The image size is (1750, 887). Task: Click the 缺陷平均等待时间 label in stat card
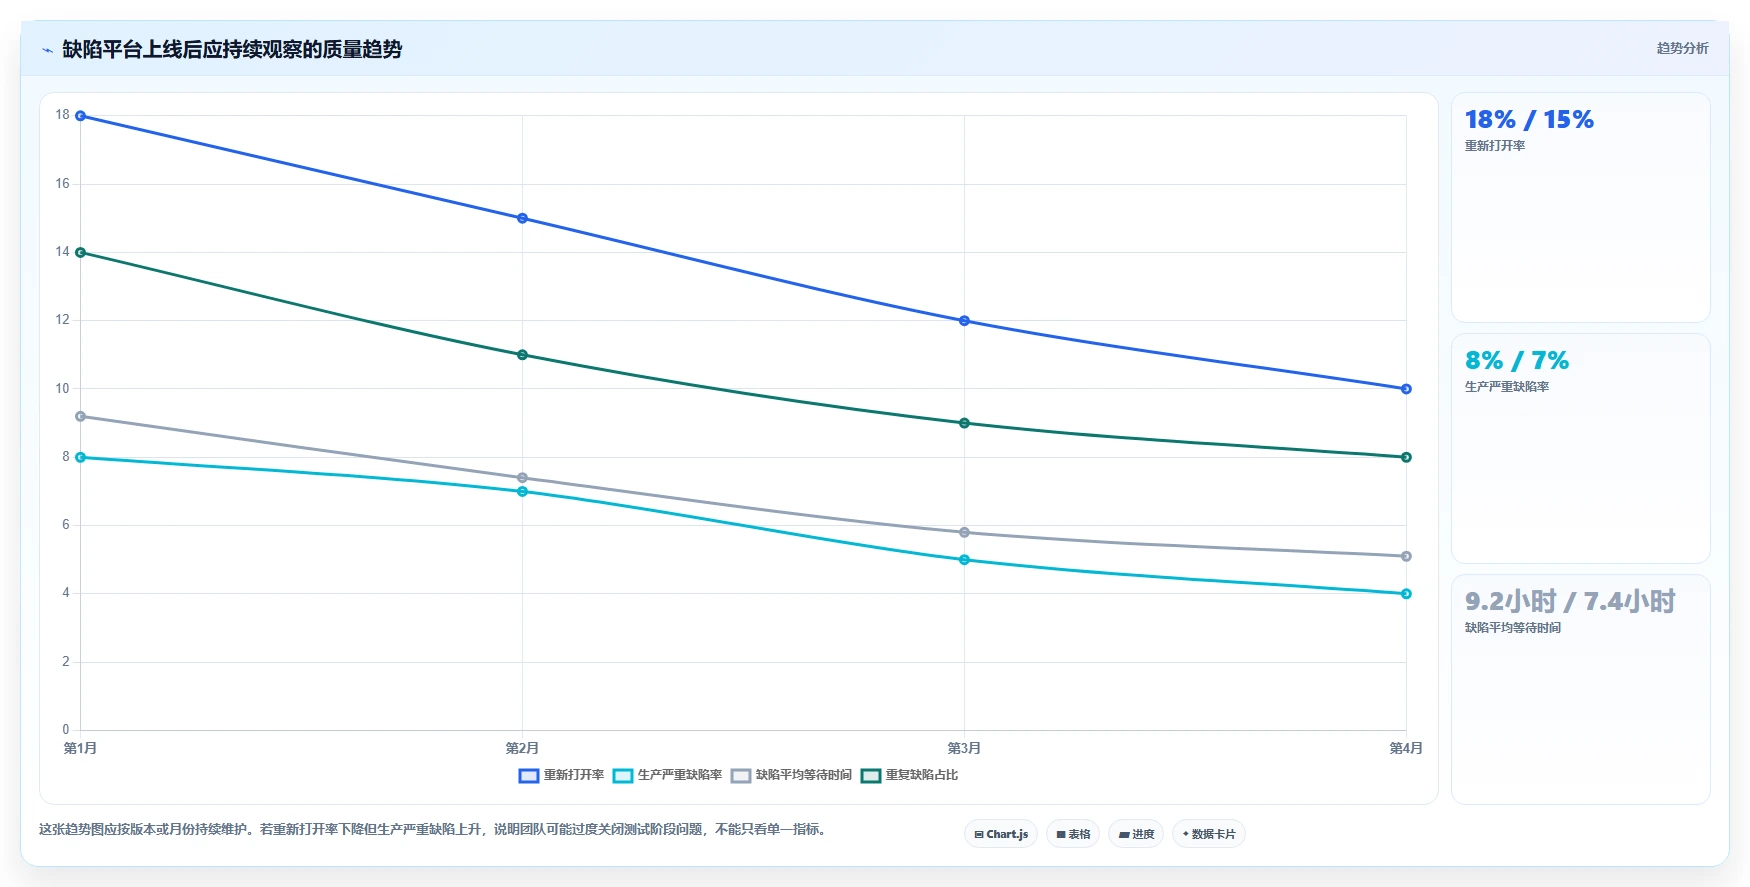1513,628
